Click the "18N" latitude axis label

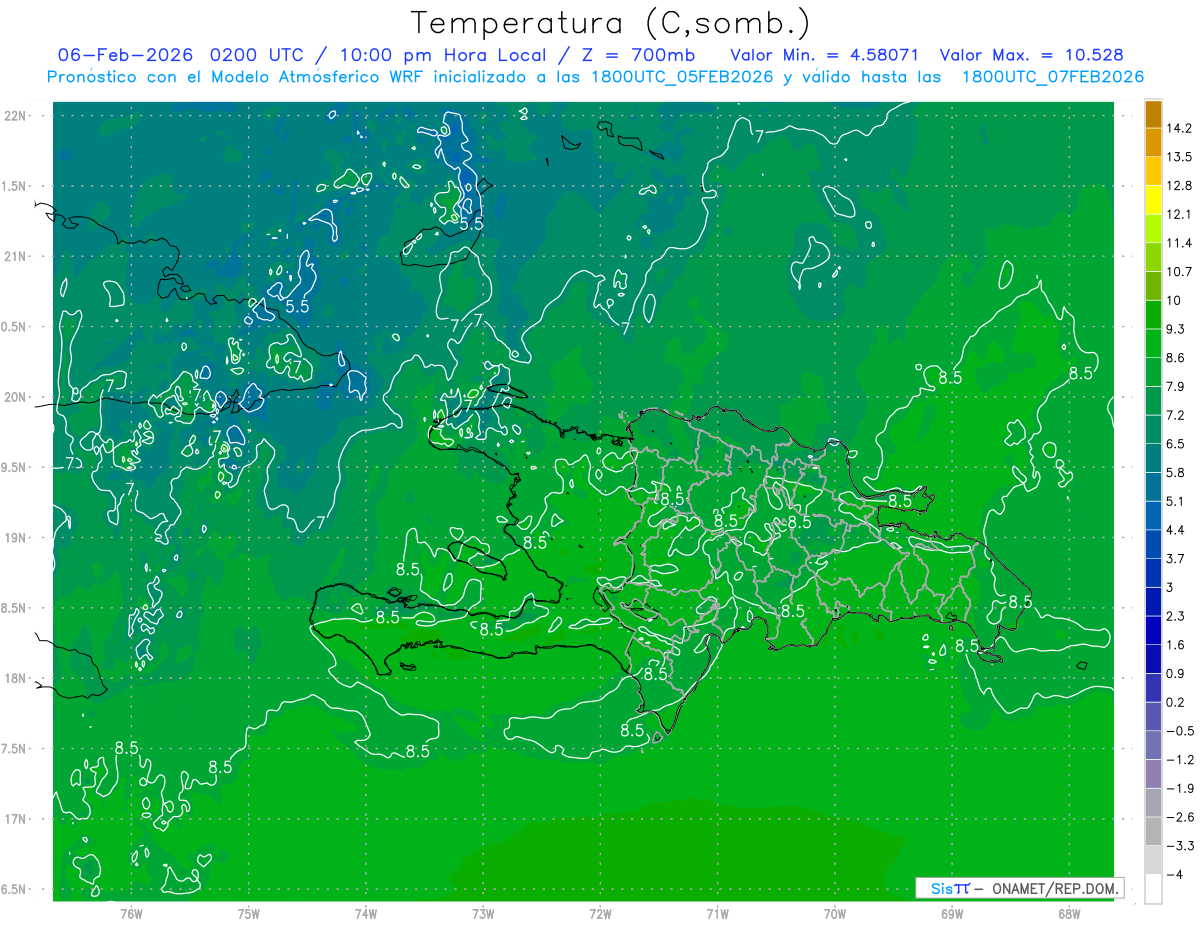click(15, 678)
